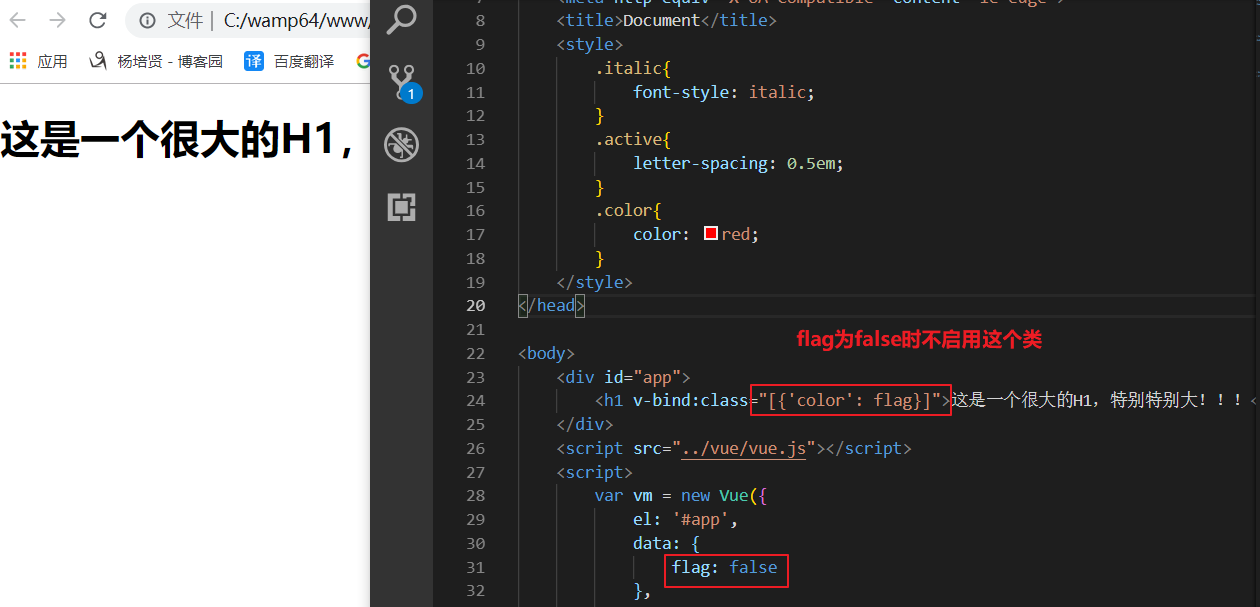Open the 百度翻译 bookmark
Viewport: 1260px width, 607px height.
pos(289,61)
